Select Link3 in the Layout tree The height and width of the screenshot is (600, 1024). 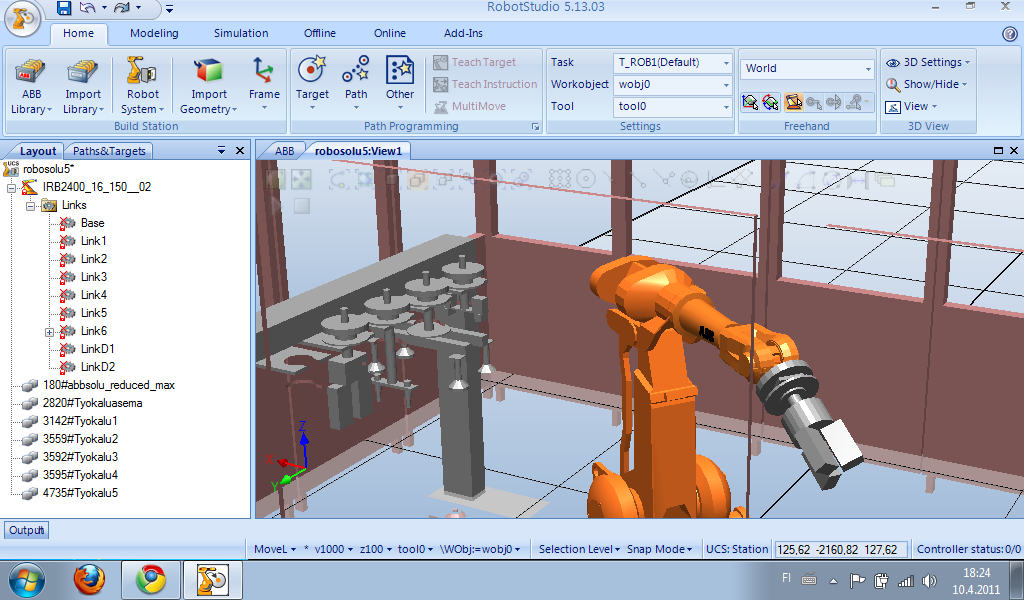93,277
